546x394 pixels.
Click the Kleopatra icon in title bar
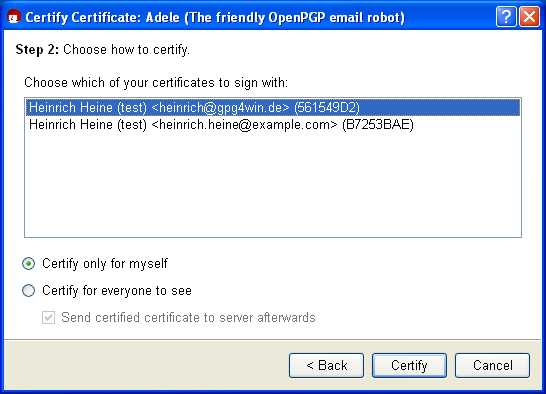14,17
